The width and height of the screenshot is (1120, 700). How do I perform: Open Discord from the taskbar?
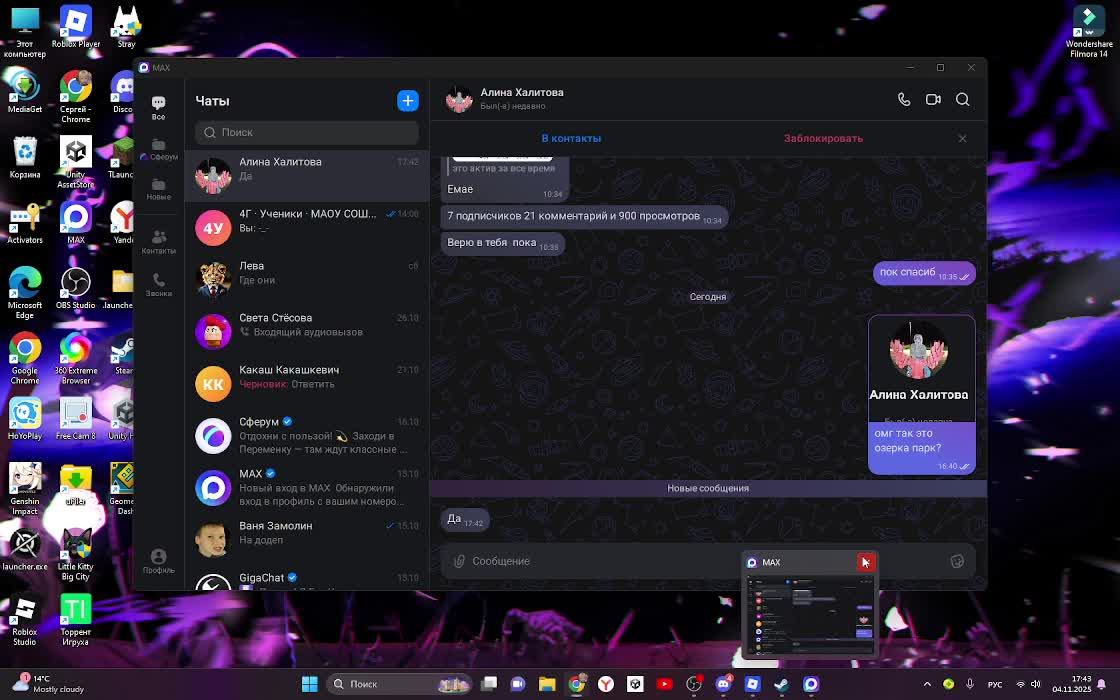coord(723,684)
